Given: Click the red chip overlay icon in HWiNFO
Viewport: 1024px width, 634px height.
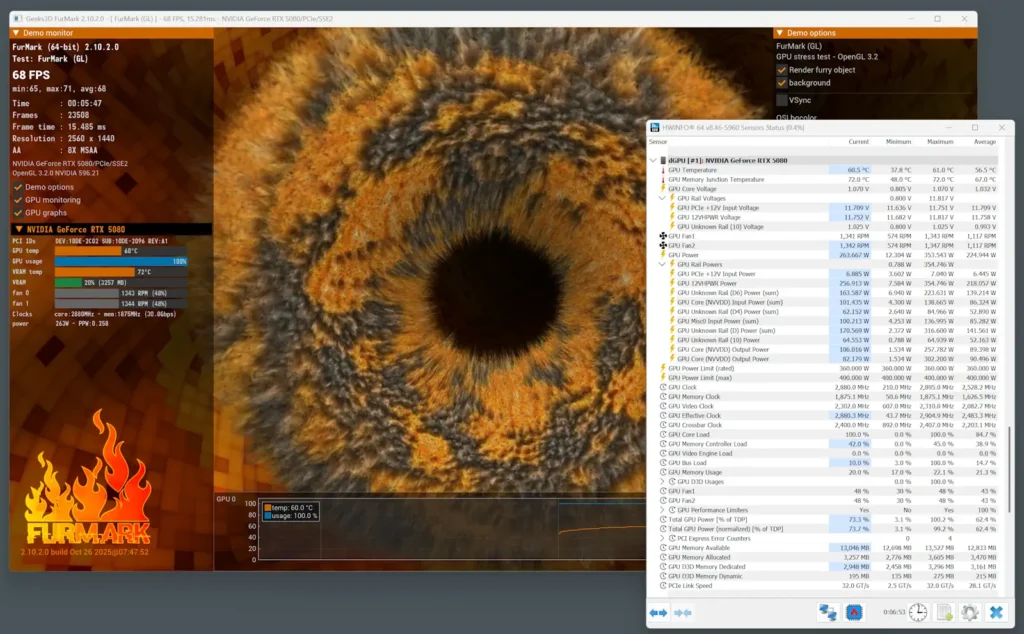Looking at the screenshot, I should point(854,612).
